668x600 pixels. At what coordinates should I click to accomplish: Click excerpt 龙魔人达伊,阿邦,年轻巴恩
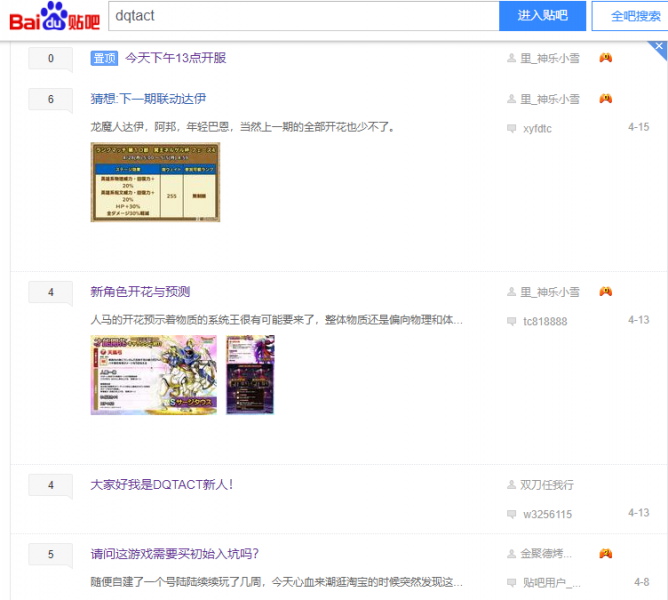click(242, 127)
